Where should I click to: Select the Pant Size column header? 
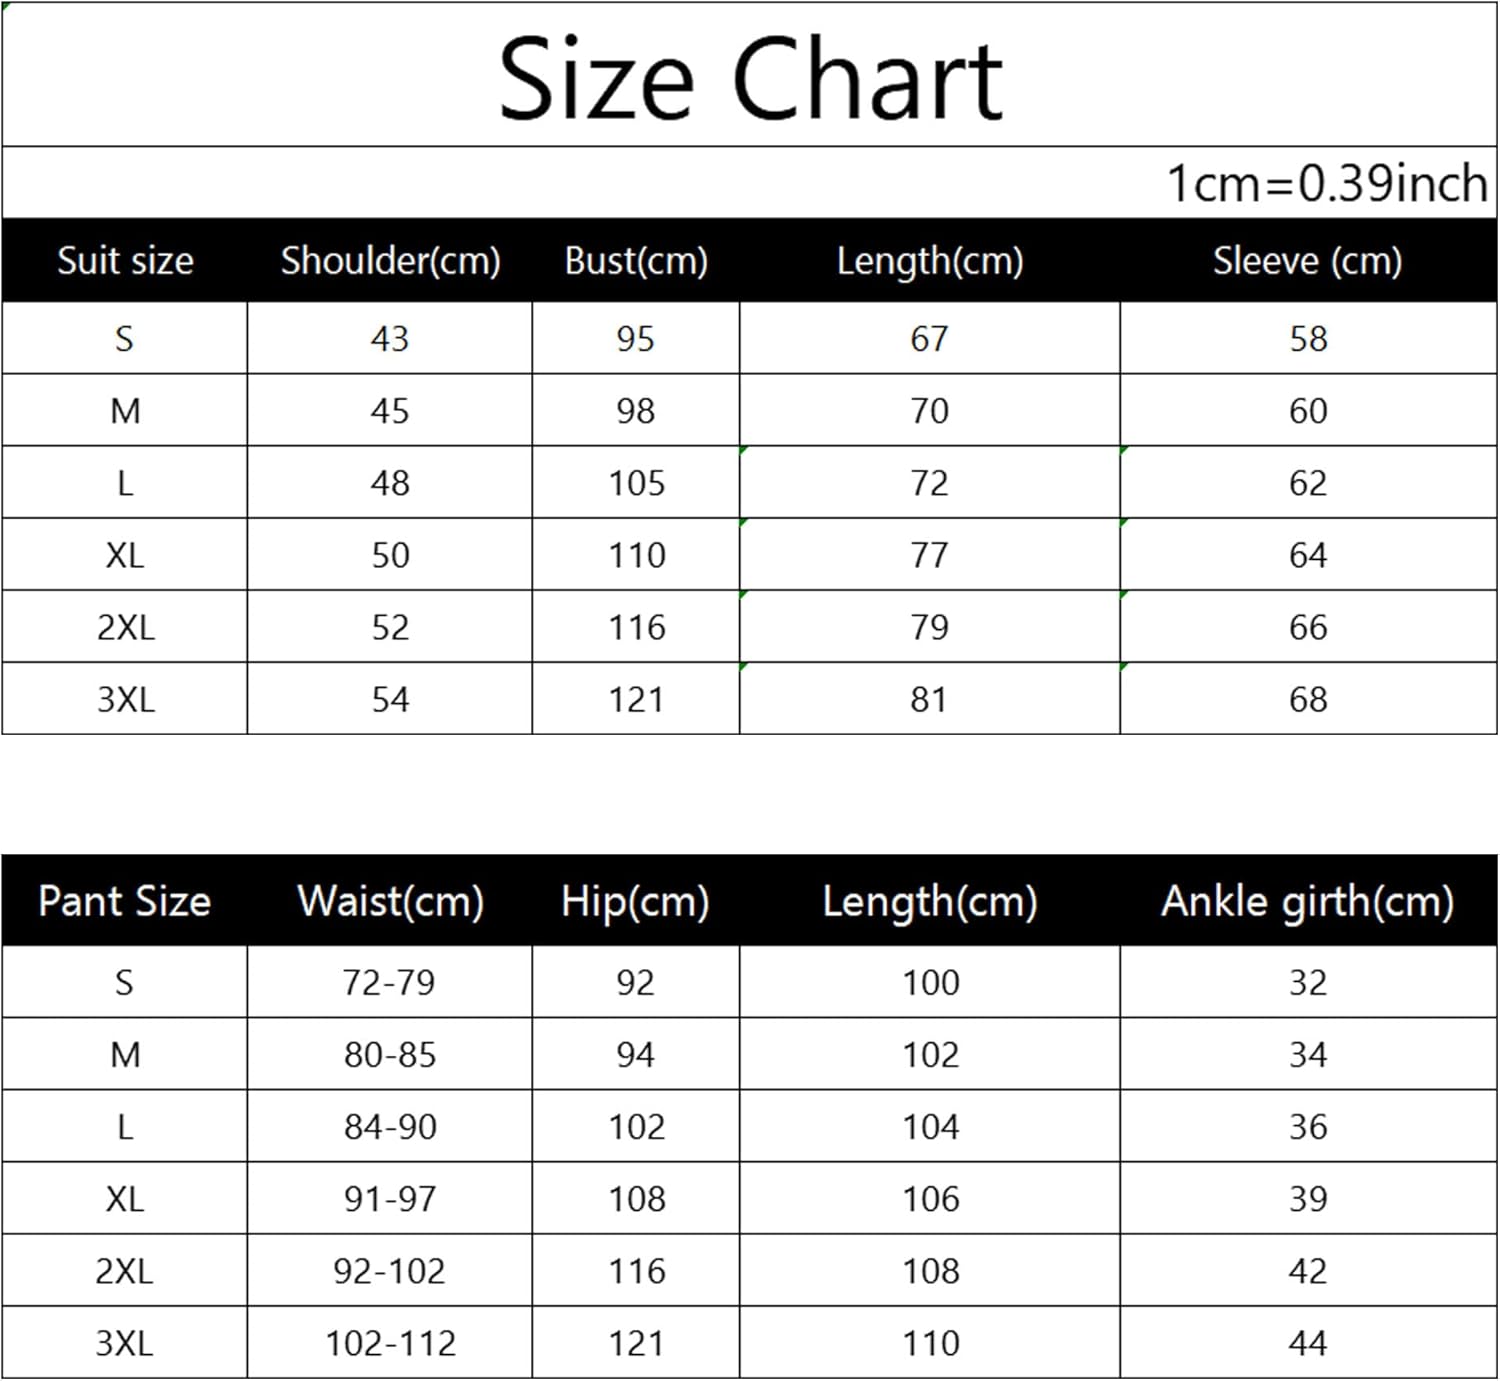(x=125, y=902)
